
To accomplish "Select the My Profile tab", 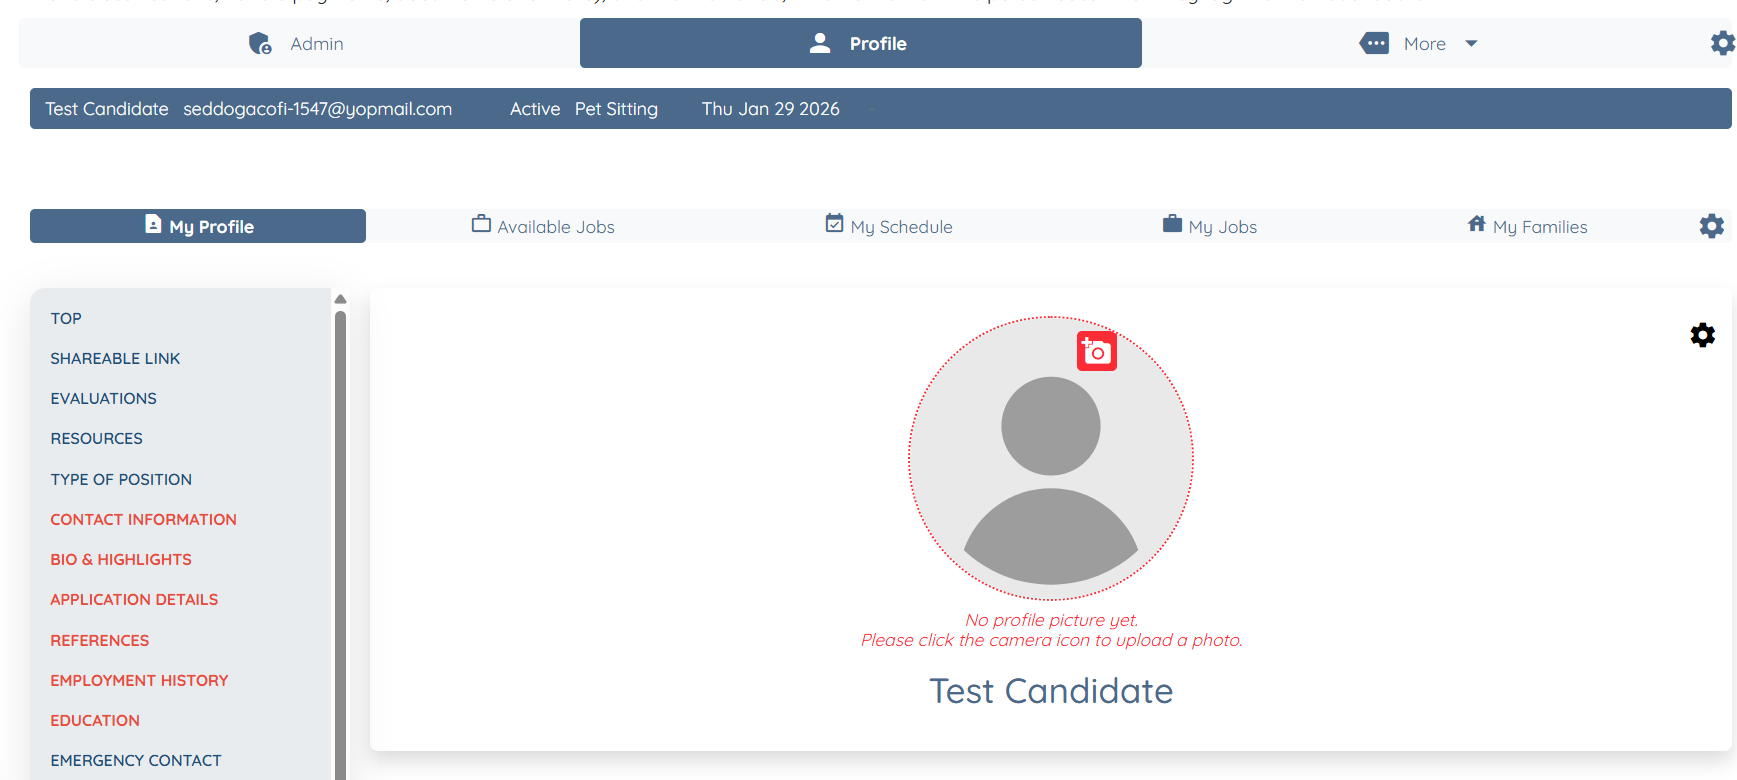I will click(x=198, y=227).
